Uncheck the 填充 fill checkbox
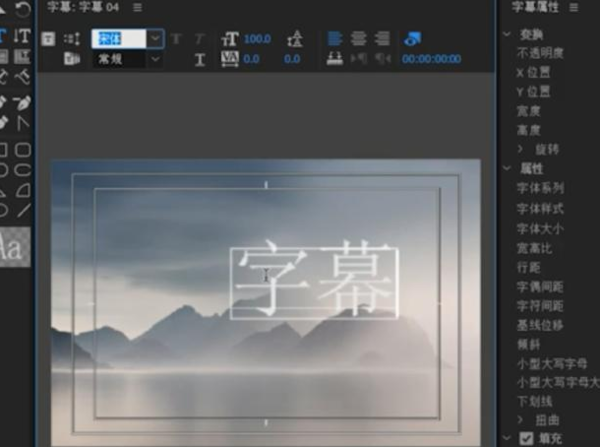The image size is (600, 447). tap(527, 438)
